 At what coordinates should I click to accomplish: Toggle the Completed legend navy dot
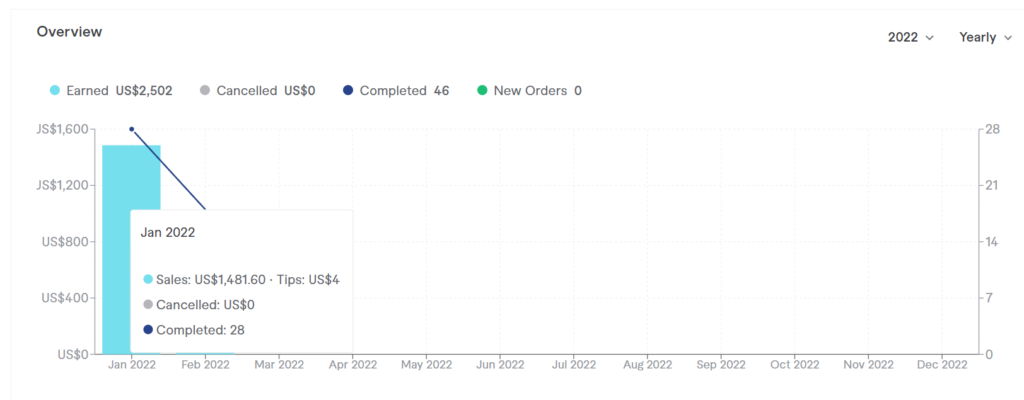point(348,91)
